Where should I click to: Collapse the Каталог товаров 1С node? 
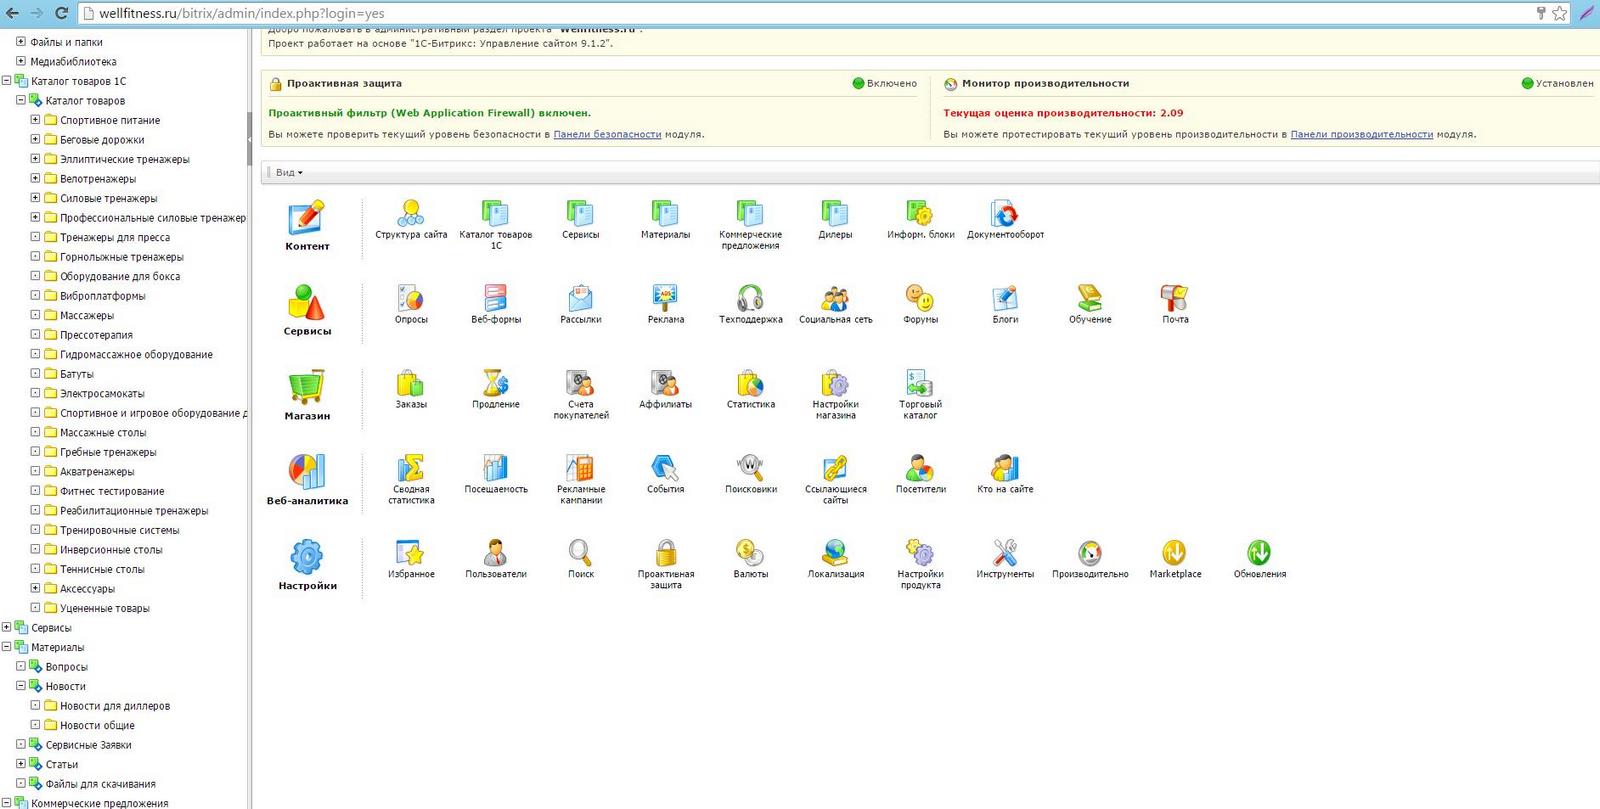click(6, 81)
